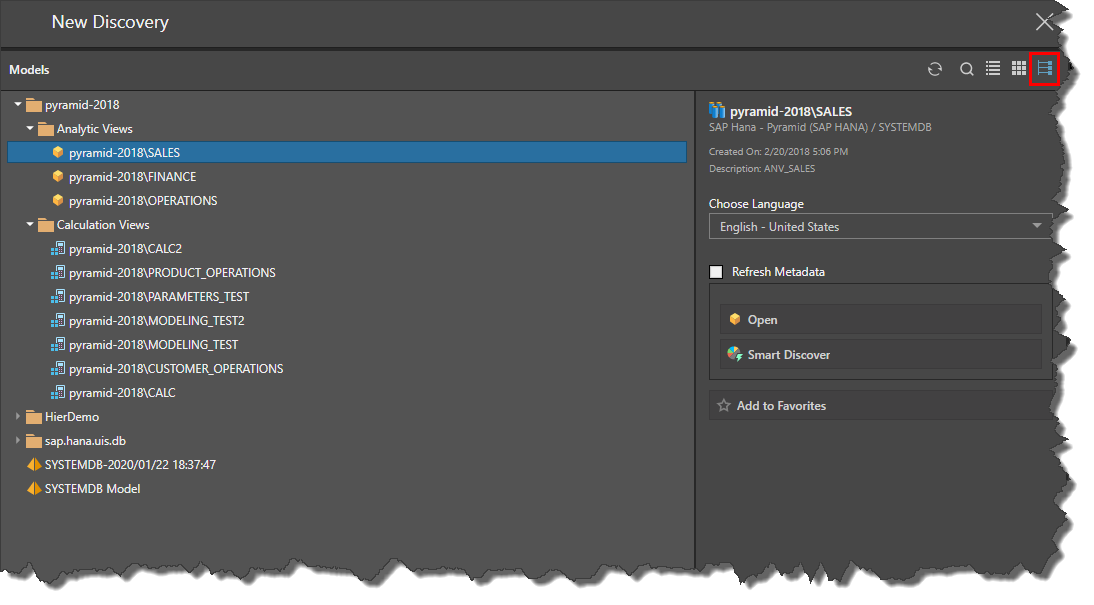Screen dimensions: 1094x605
Task: Click the model icon beside the pyramid-2018\SALES heading
Action: [x=717, y=110]
